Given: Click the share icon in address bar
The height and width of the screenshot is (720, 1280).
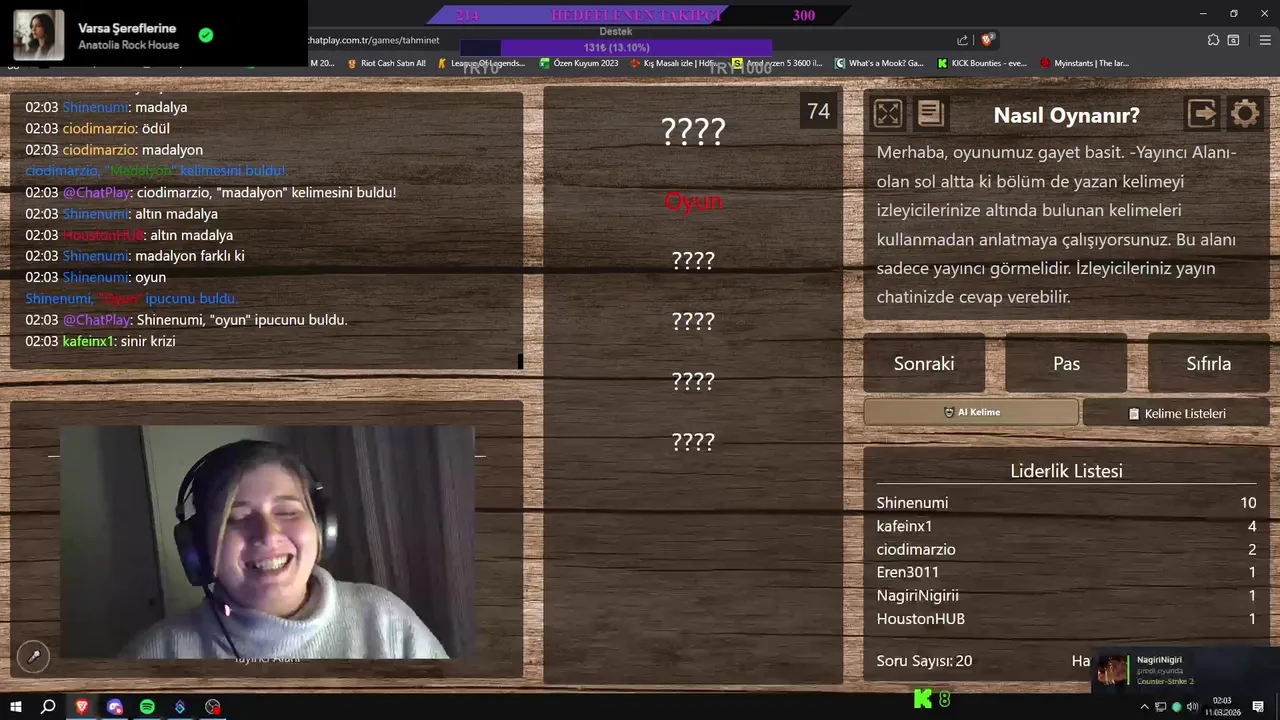Looking at the screenshot, I should tap(962, 40).
